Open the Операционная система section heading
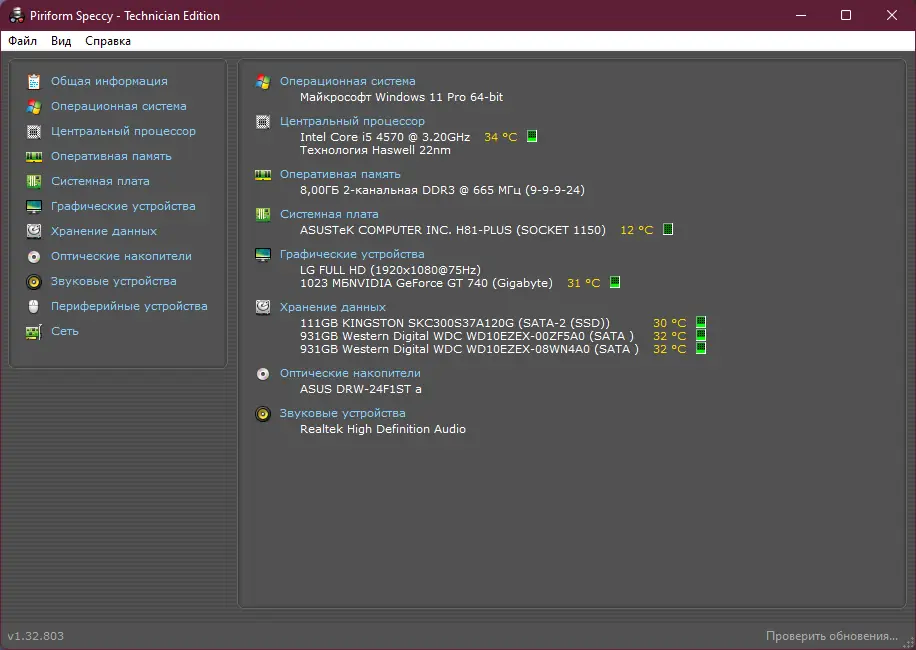Viewport: 916px width, 650px height. coord(348,81)
